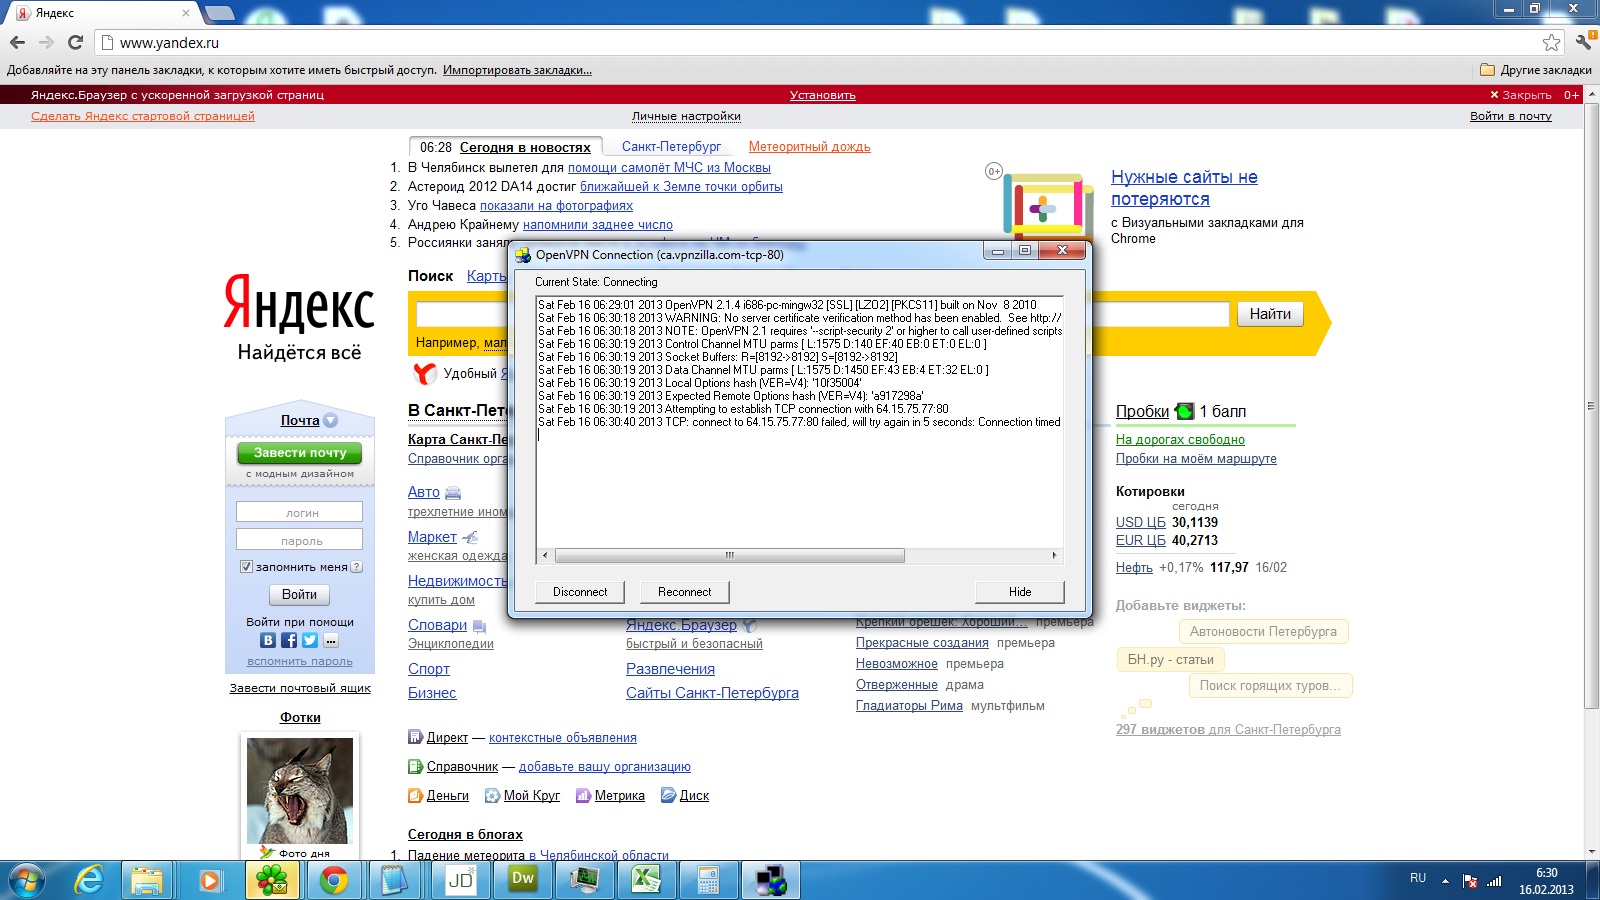Open the Метеоритный дождь tab
The height and width of the screenshot is (900, 1600).
[x=809, y=147]
